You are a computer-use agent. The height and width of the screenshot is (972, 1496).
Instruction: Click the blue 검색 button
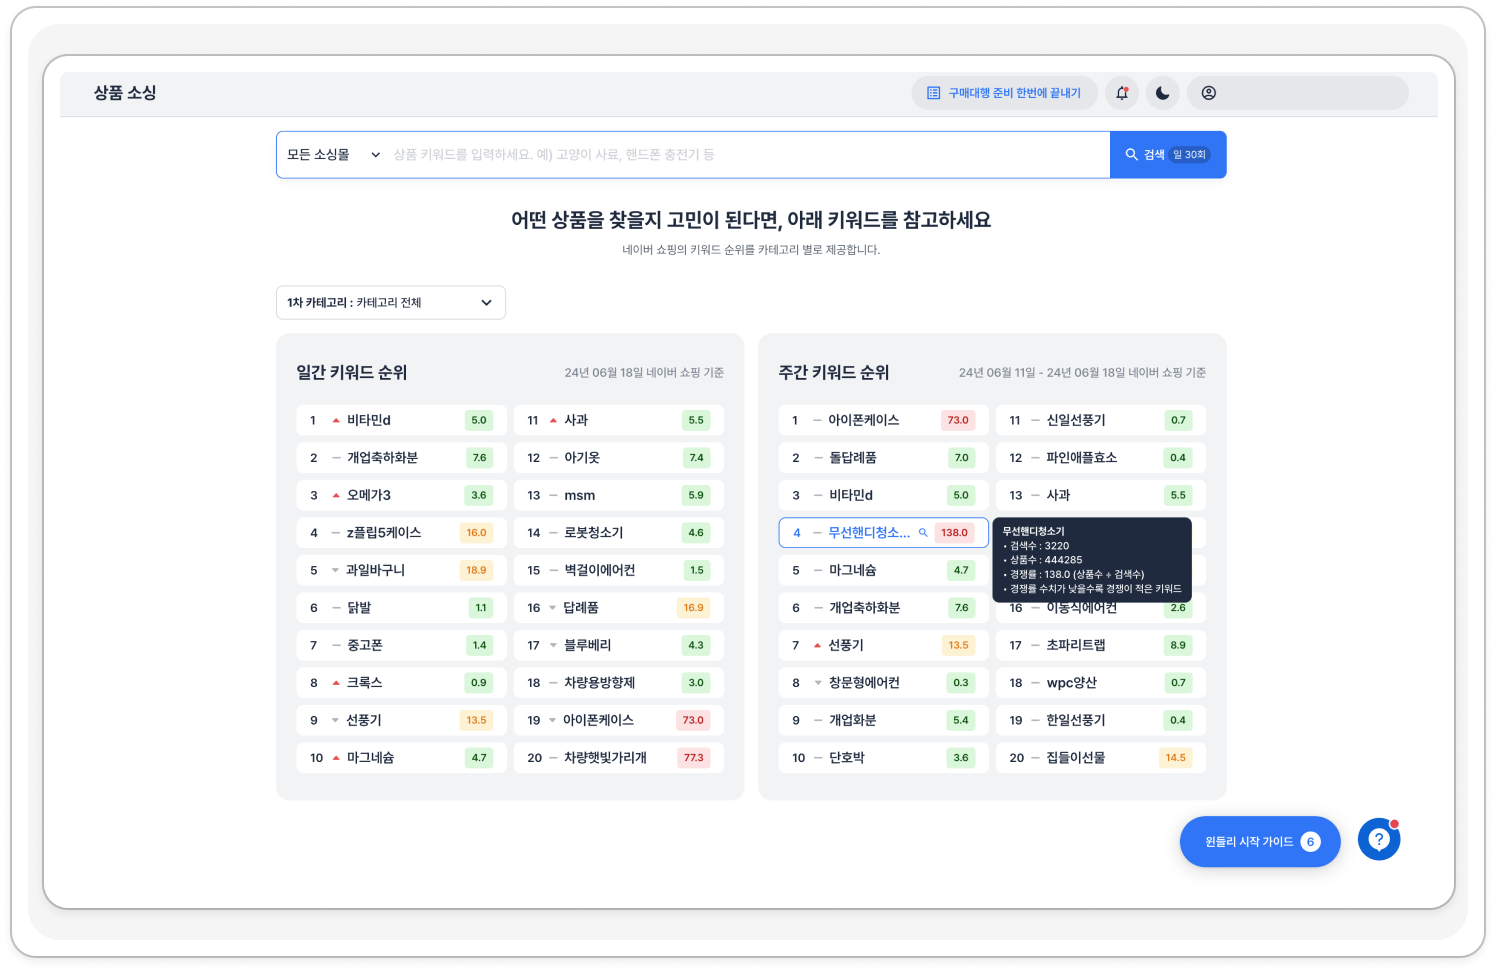(1168, 155)
